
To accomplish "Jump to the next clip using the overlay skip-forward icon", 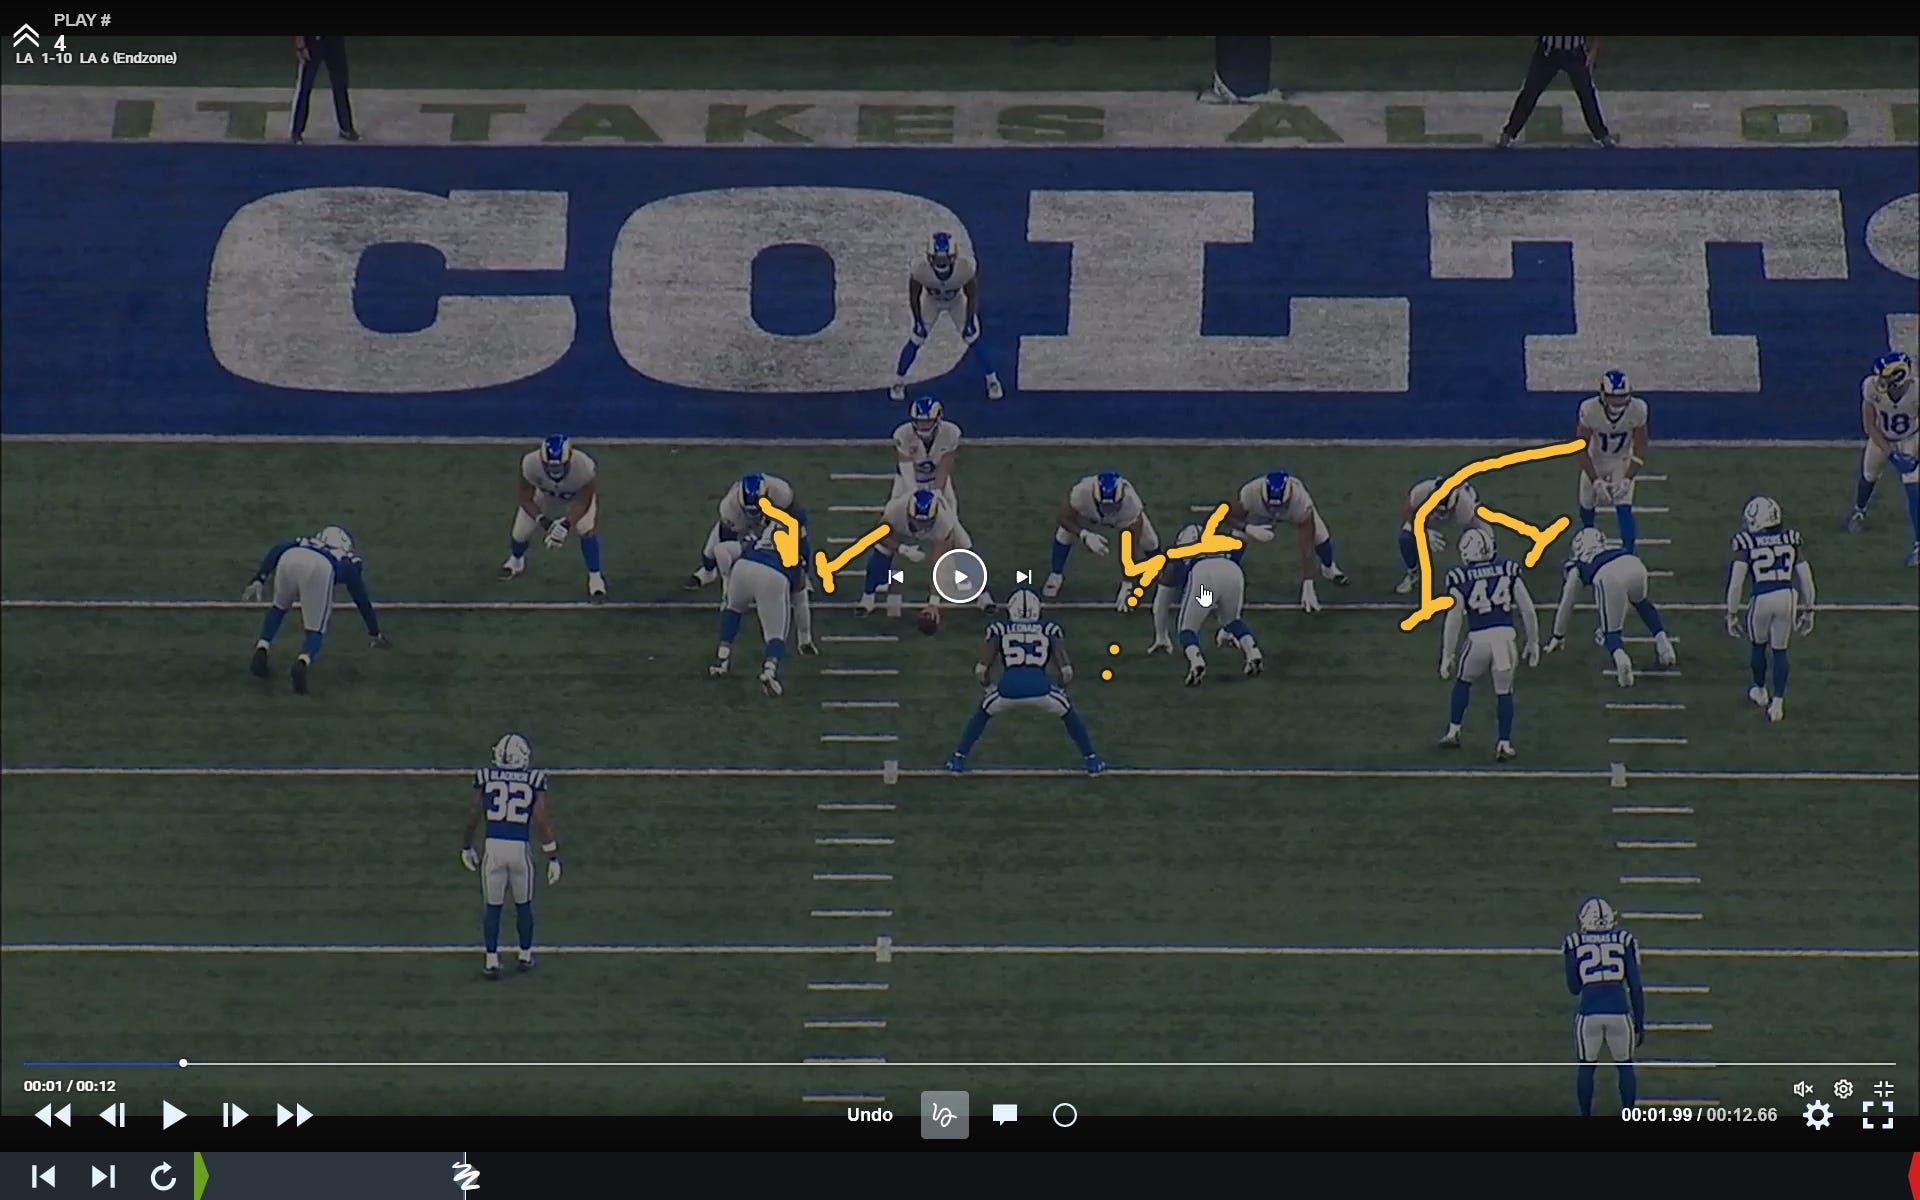I will 1023,577.
